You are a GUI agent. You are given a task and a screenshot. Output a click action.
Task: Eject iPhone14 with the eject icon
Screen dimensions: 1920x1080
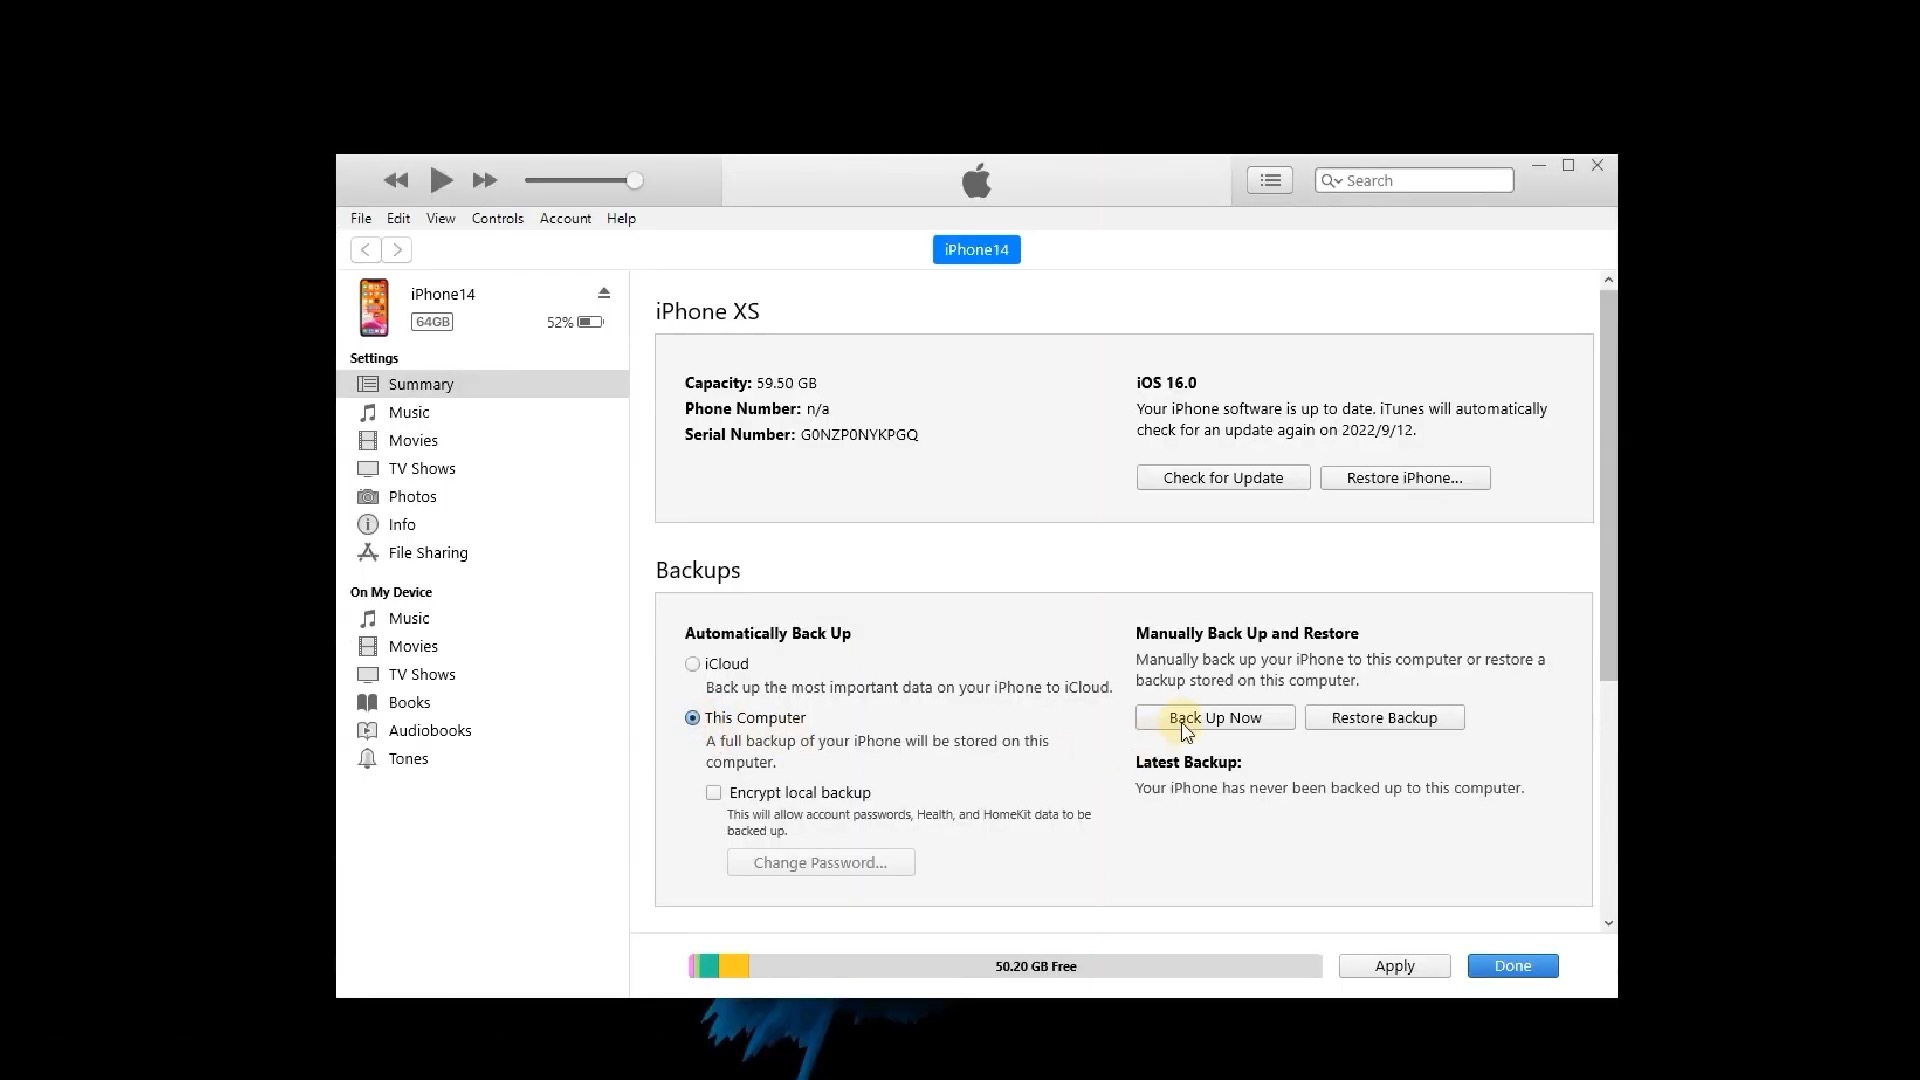point(604,293)
